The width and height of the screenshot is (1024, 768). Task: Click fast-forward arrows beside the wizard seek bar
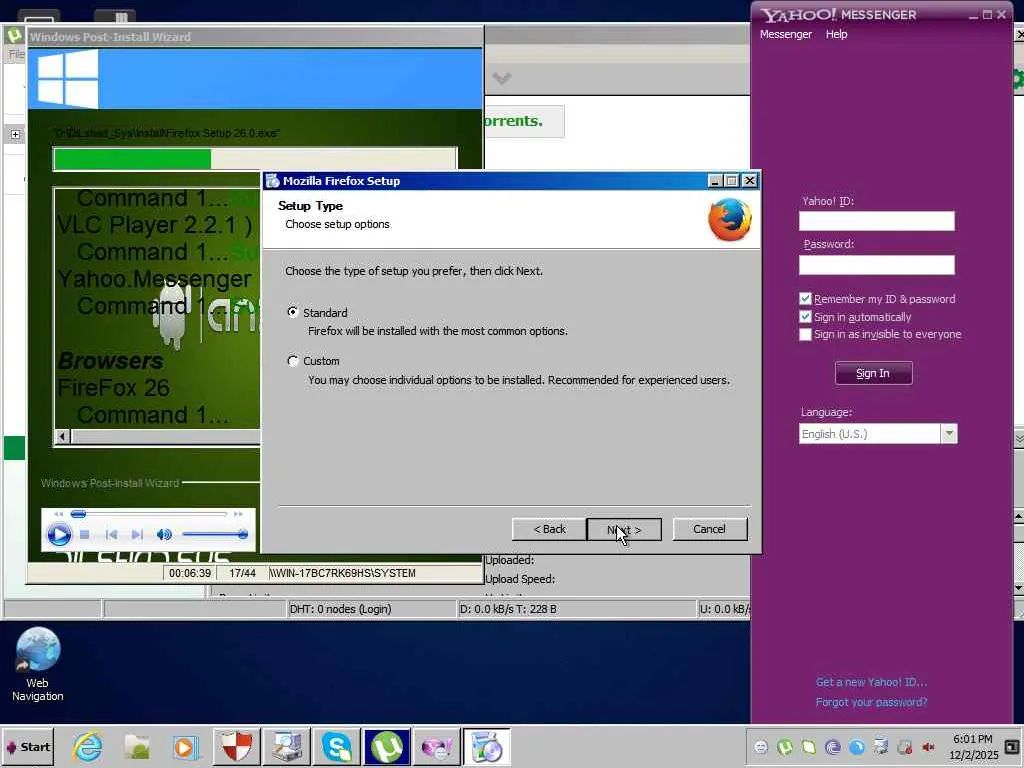(x=238, y=514)
